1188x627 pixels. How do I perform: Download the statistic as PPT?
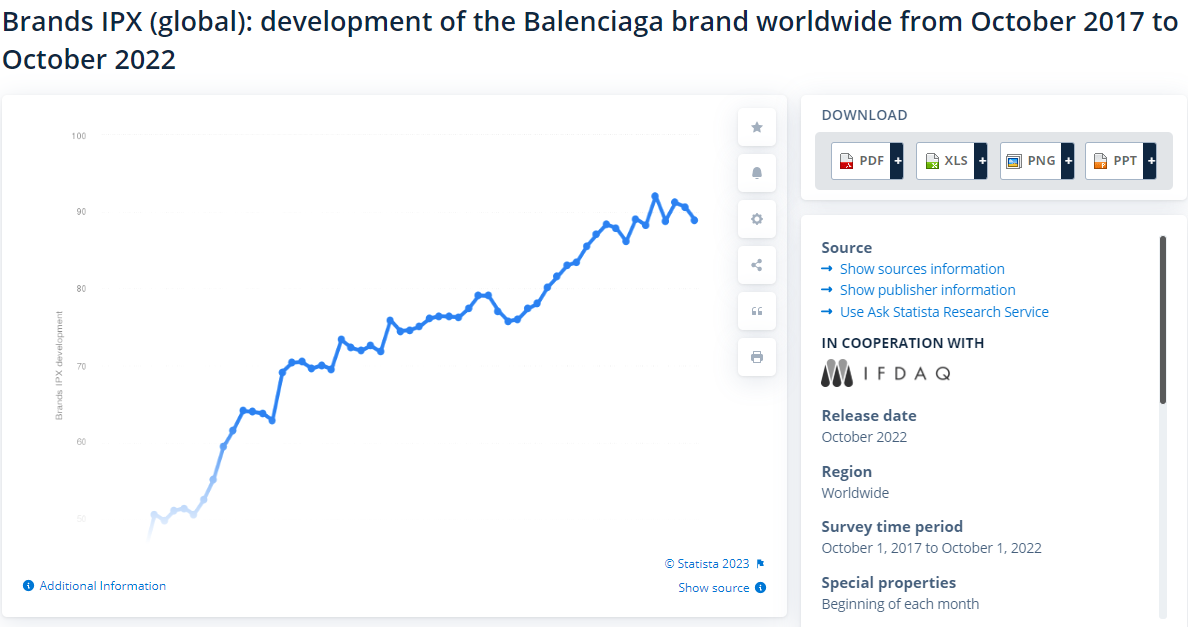click(1115, 161)
